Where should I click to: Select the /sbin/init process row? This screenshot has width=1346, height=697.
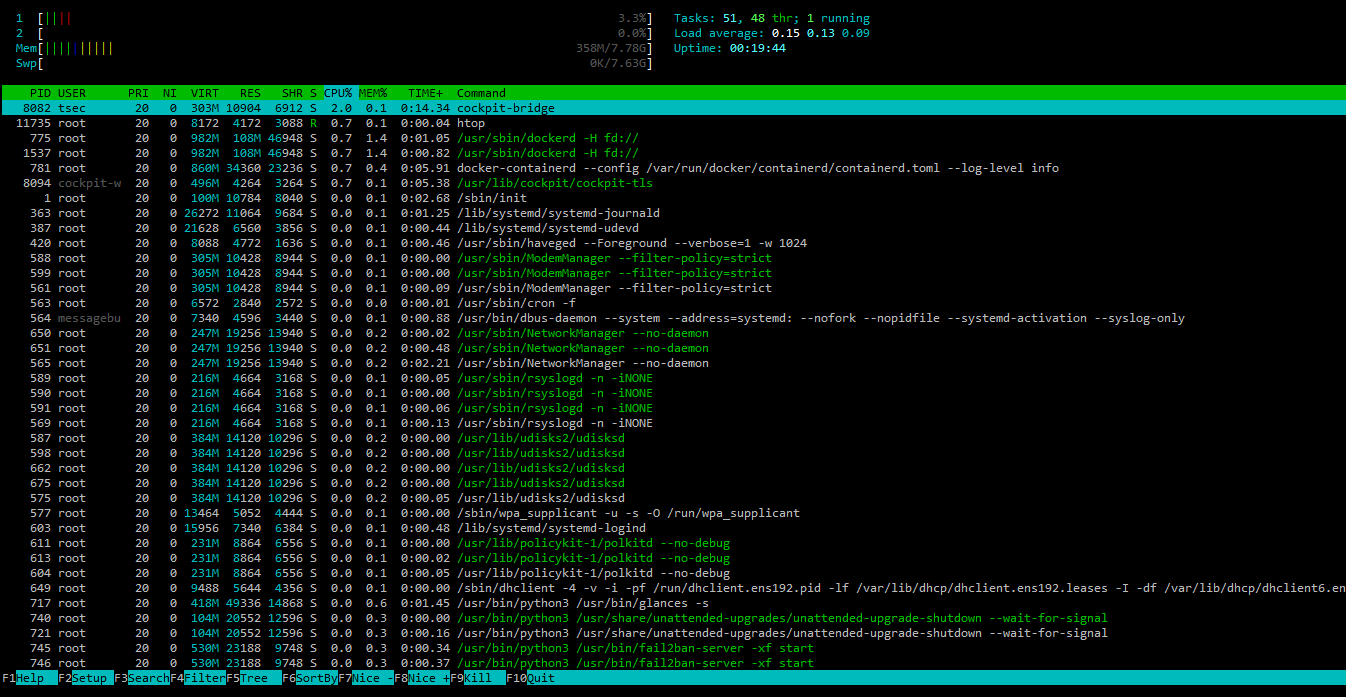click(x=673, y=198)
